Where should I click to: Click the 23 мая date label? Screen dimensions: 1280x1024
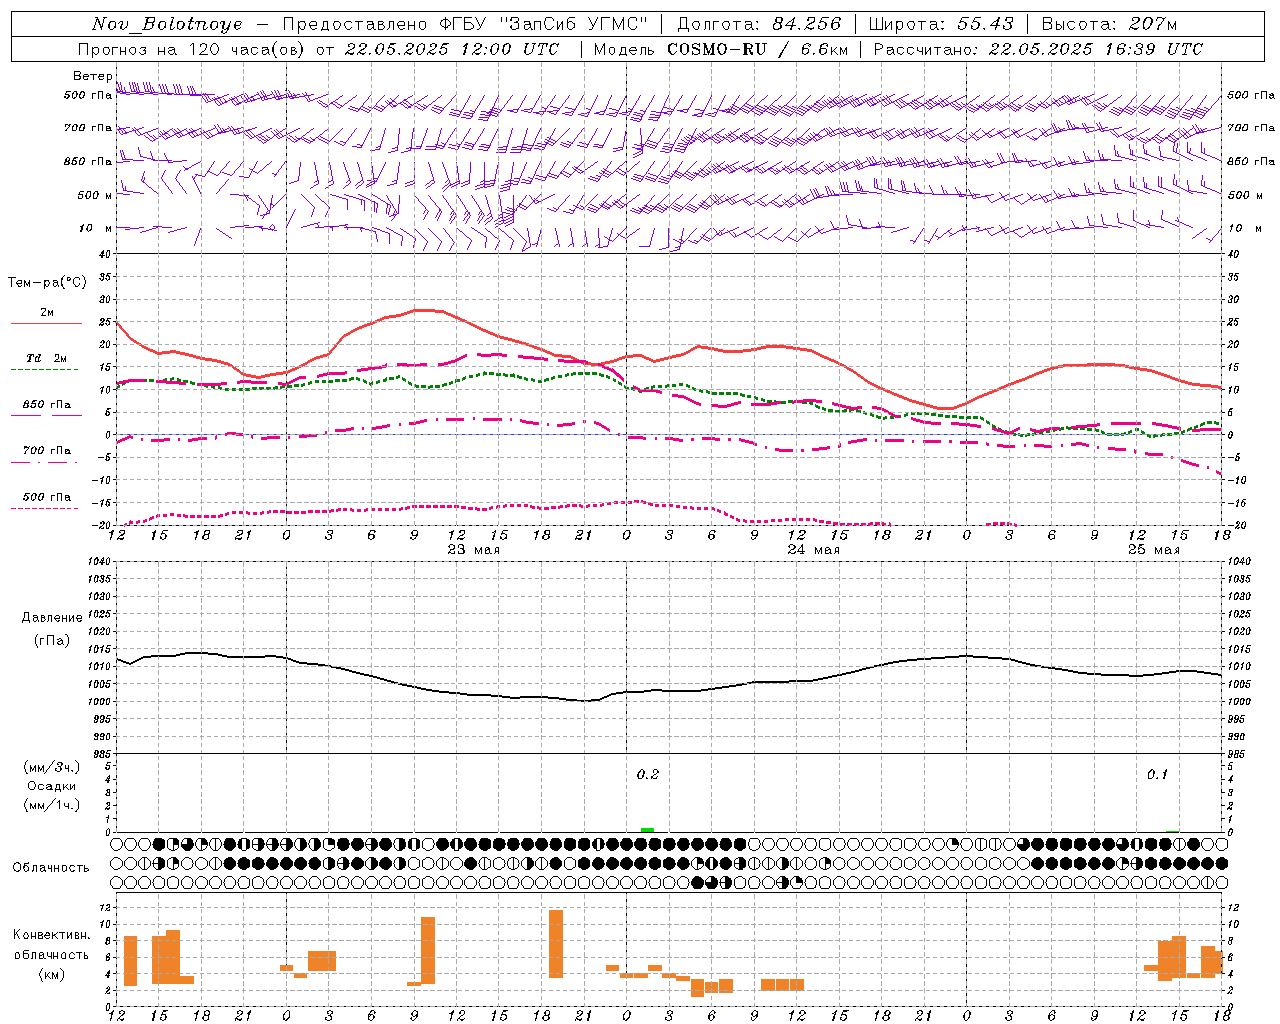tap(474, 549)
